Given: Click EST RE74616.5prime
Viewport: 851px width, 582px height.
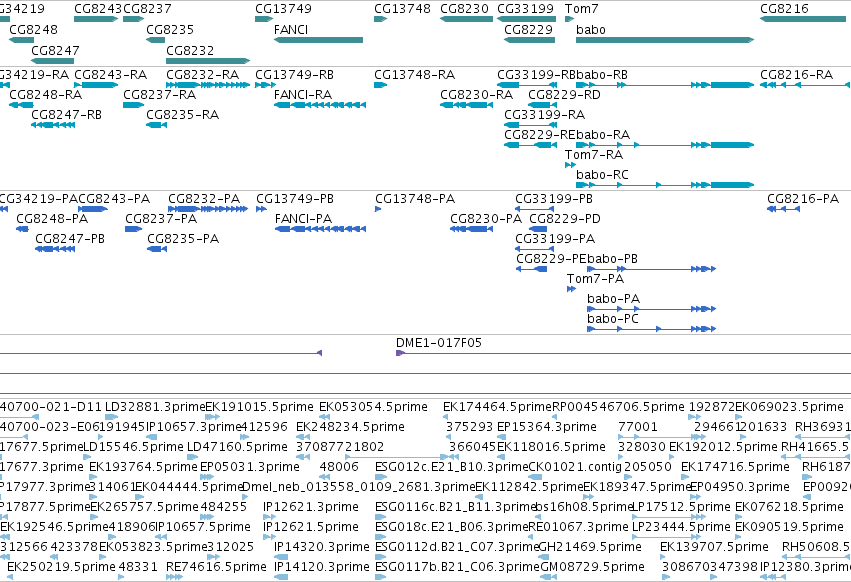Looking at the screenshot, I should [x=217, y=567].
